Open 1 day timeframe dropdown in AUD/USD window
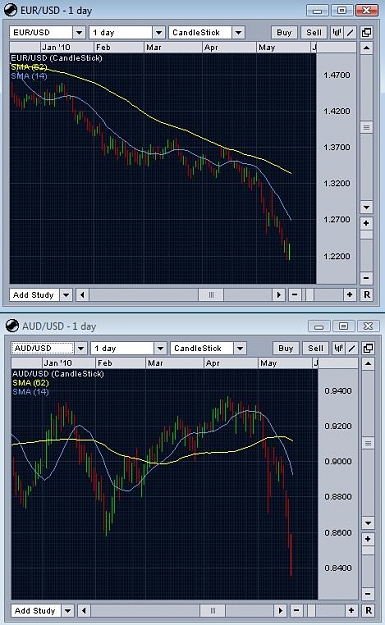 (160, 348)
